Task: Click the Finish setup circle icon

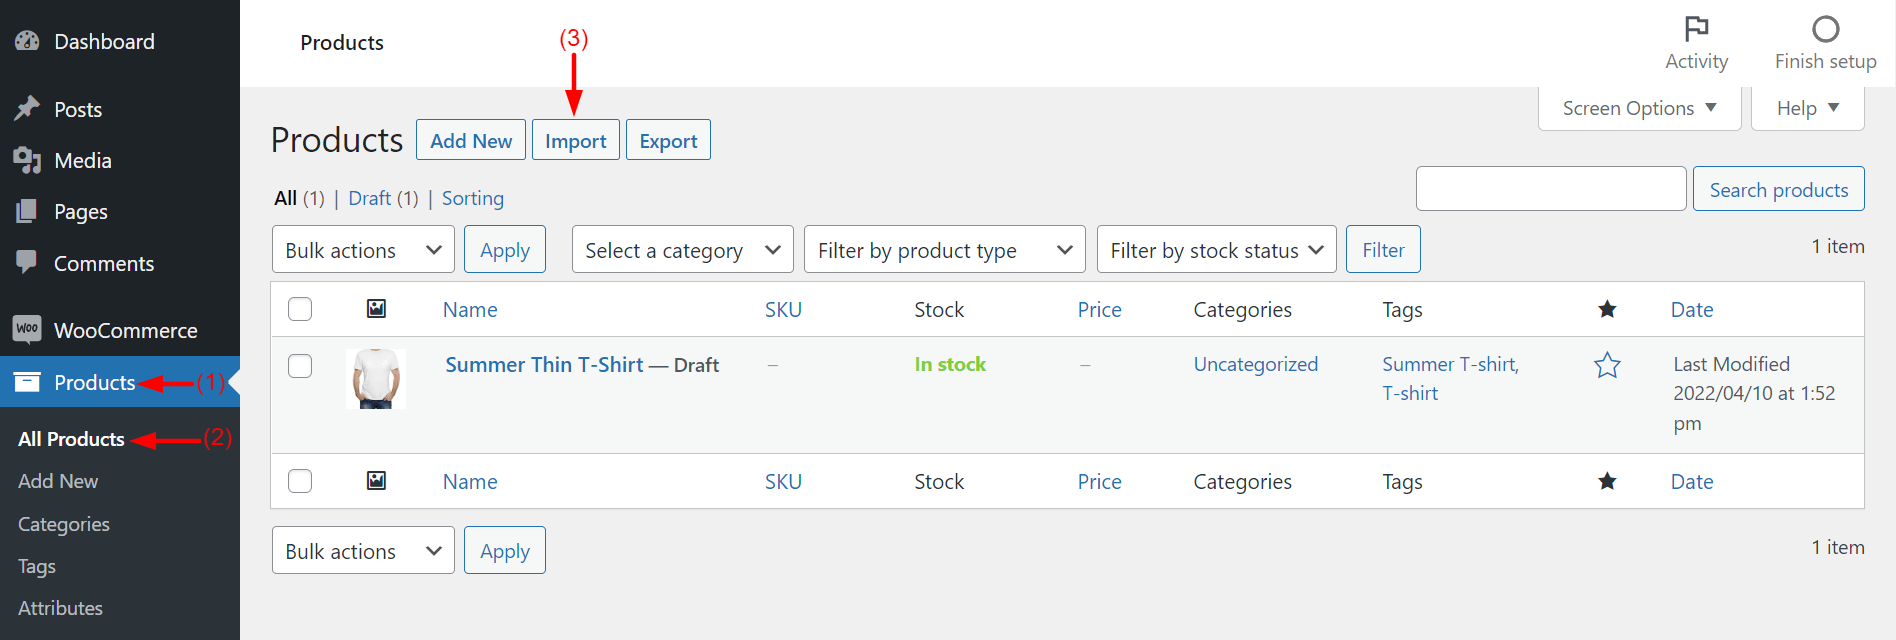Action: pyautogui.click(x=1825, y=28)
